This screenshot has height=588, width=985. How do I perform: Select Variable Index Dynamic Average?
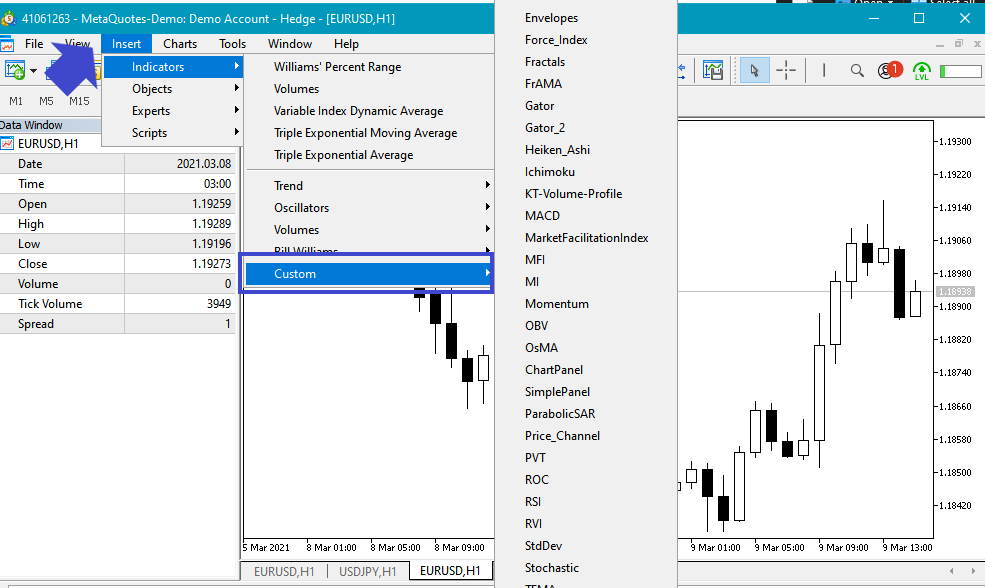tap(358, 111)
